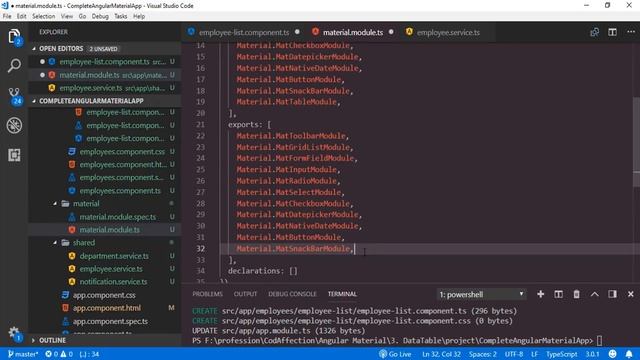Open the Tasks menu

tap(120, 16)
